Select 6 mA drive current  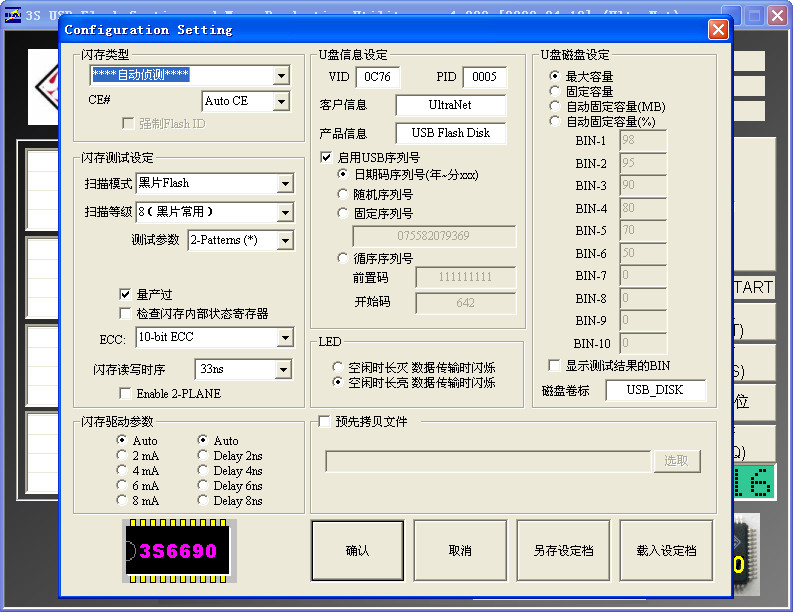121,485
